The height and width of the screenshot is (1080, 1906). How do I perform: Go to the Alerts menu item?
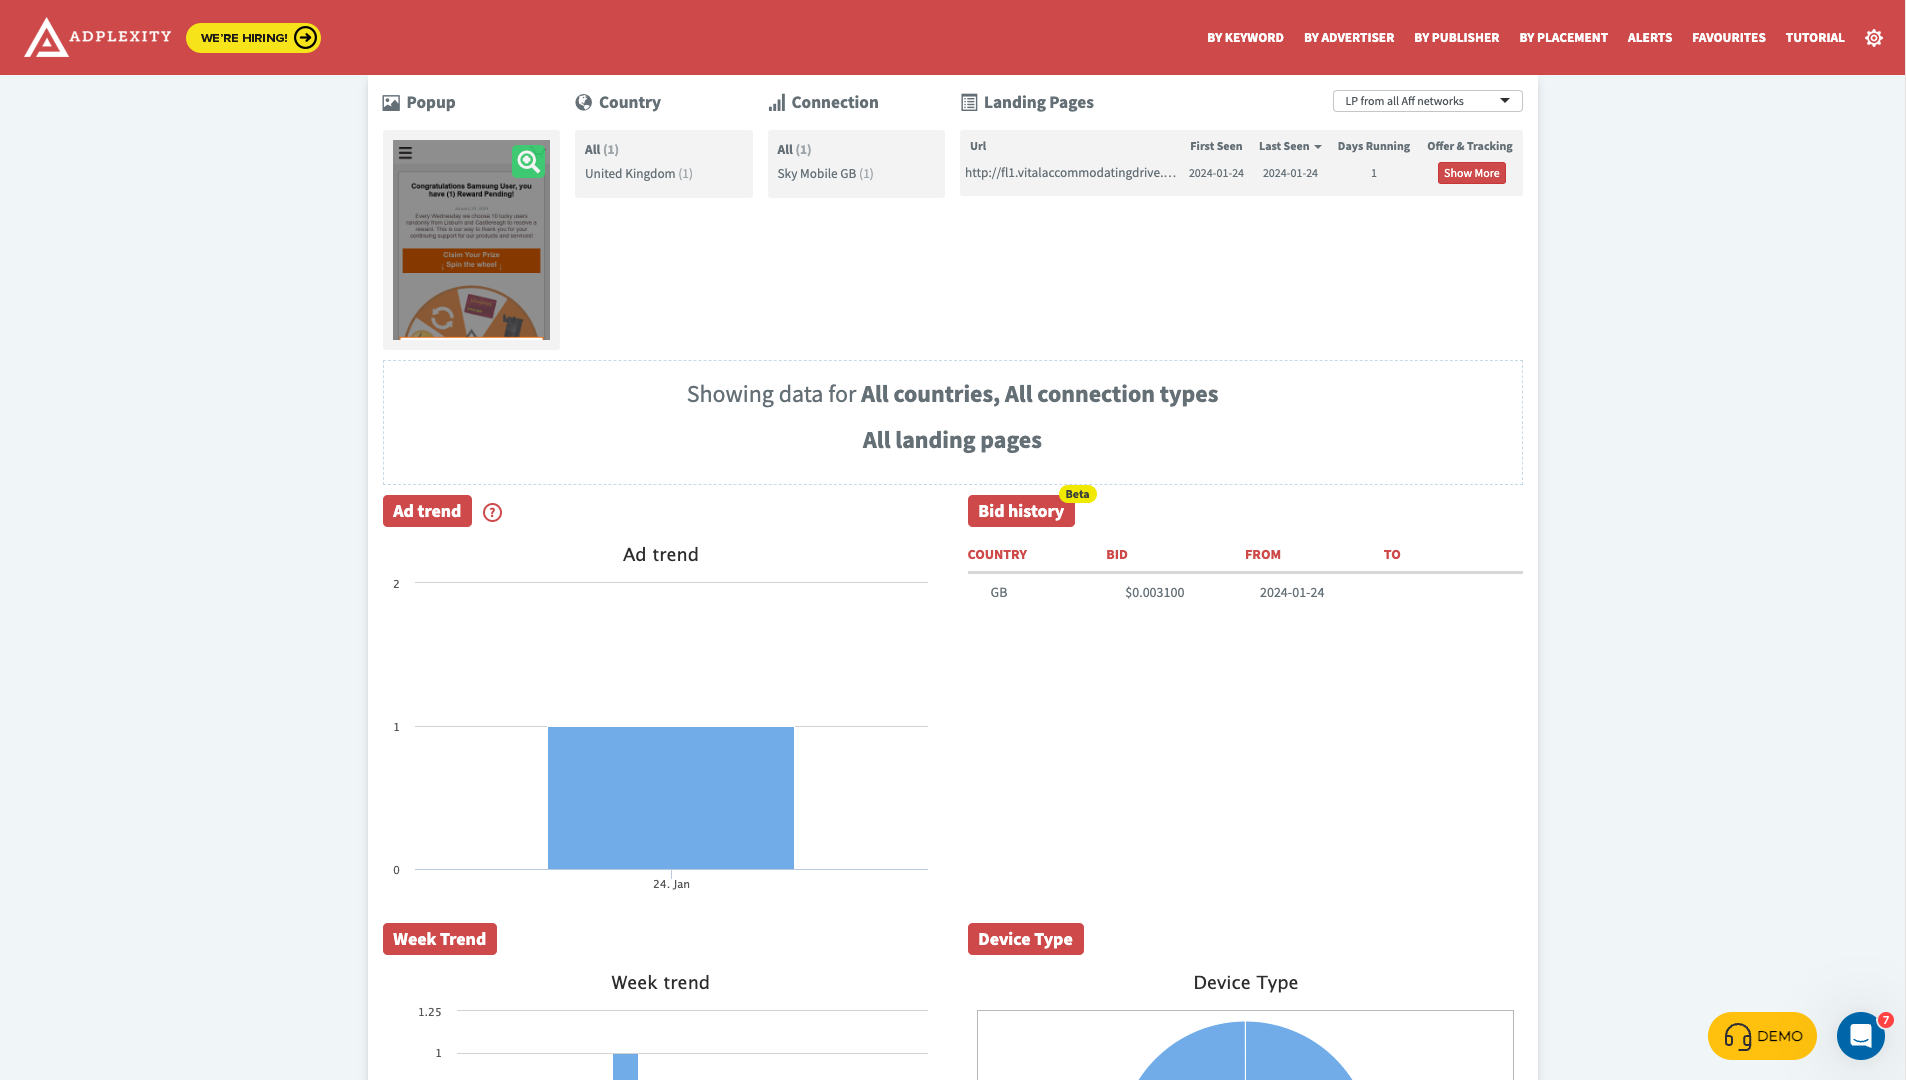coord(1649,38)
